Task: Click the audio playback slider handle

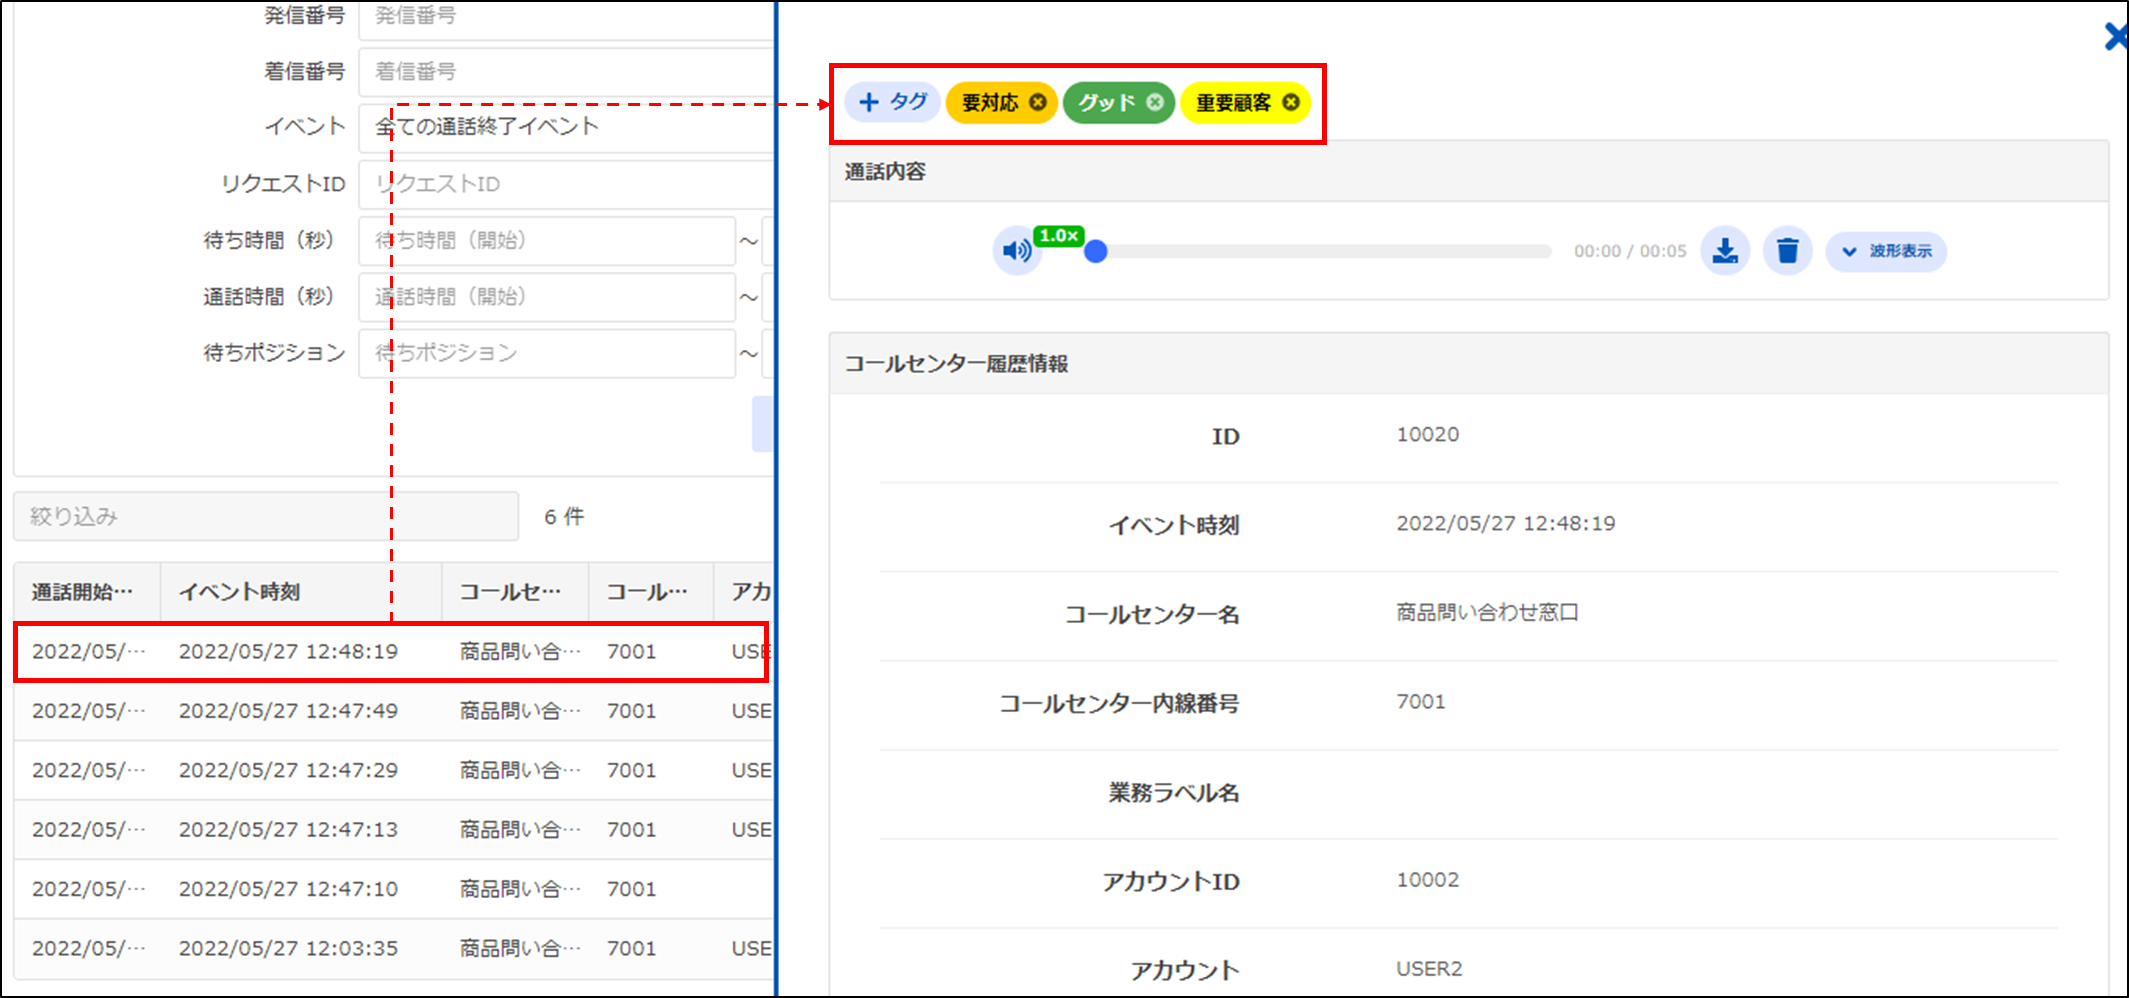Action: tap(1096, 251)
